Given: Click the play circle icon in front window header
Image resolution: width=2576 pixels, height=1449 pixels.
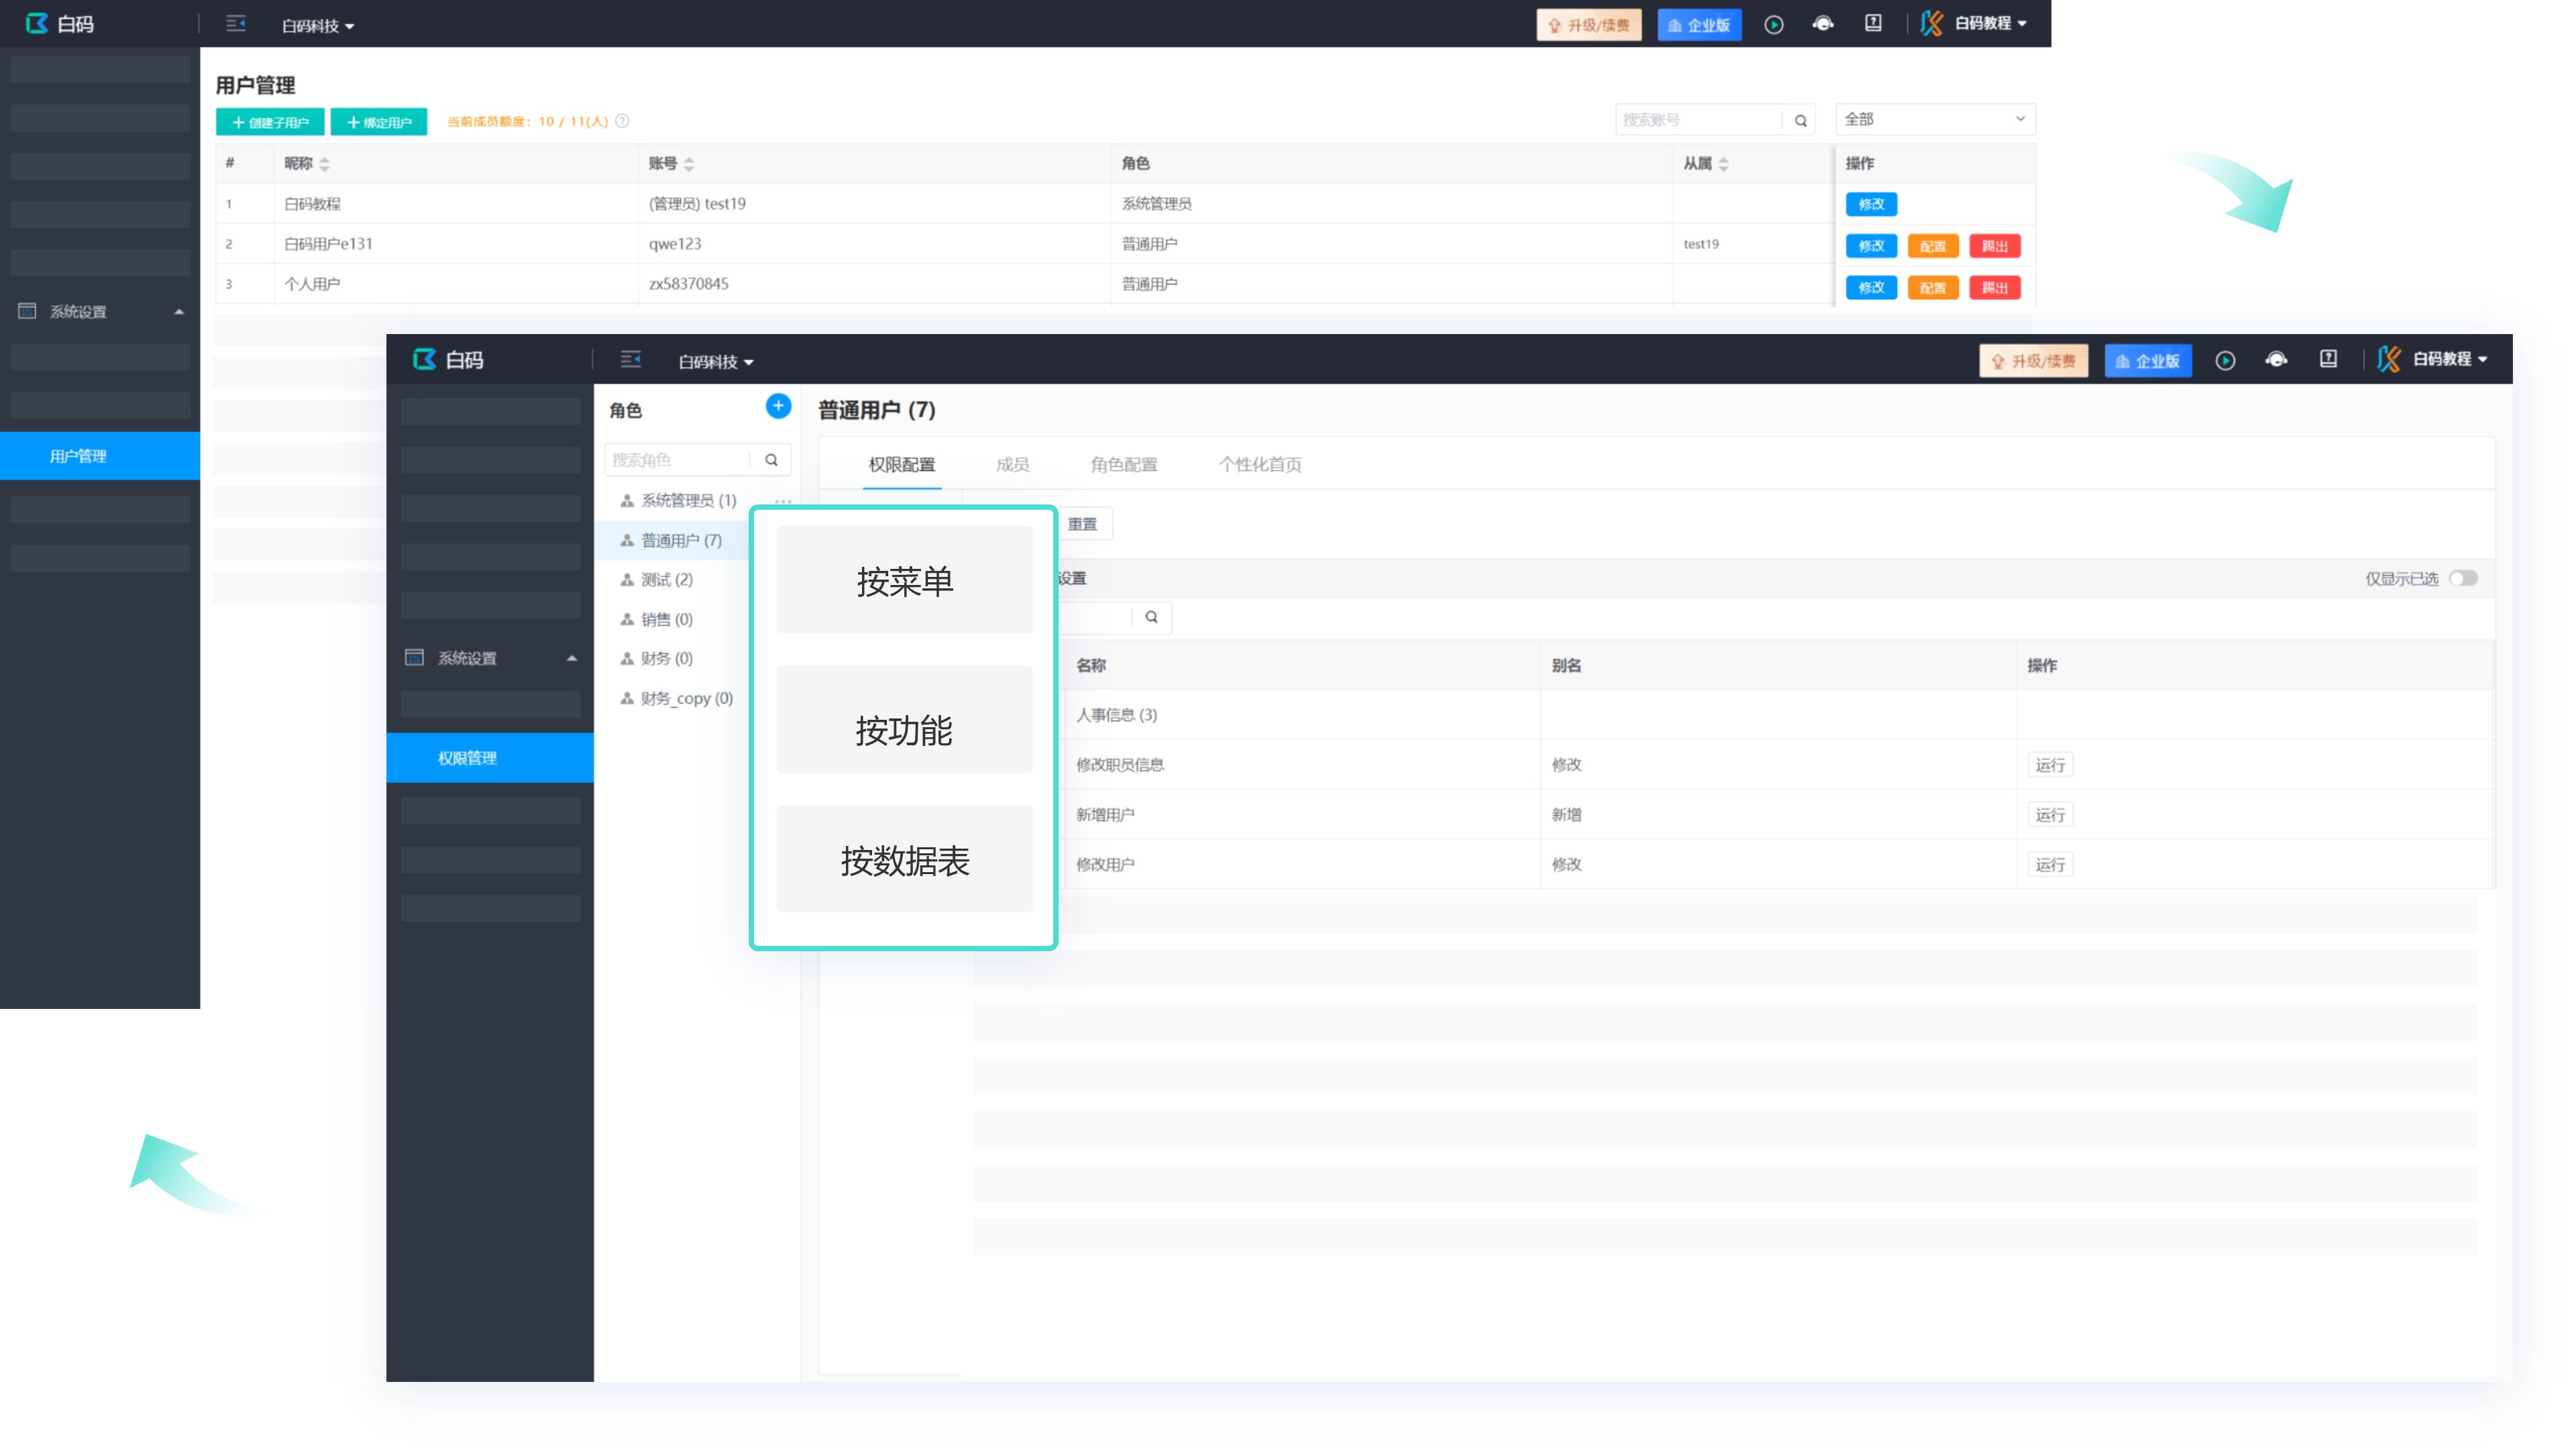Looking at the screenshot, I should coord(2225,361).
